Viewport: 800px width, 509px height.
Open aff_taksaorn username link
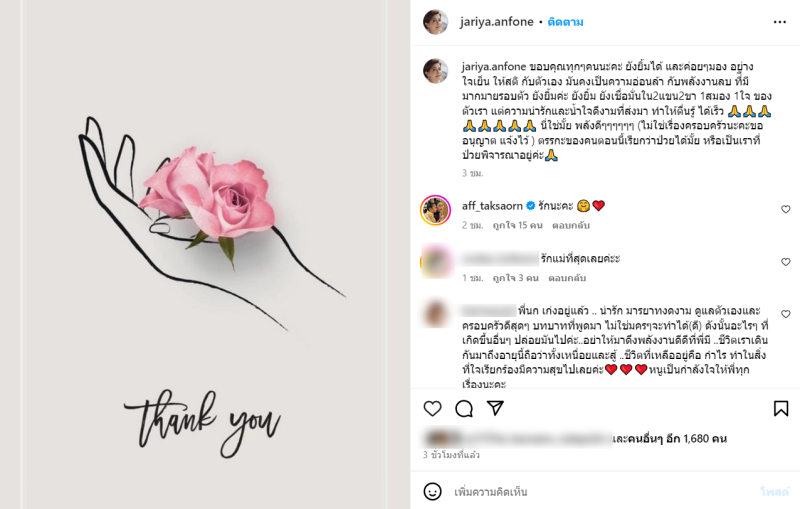point(492,206)
